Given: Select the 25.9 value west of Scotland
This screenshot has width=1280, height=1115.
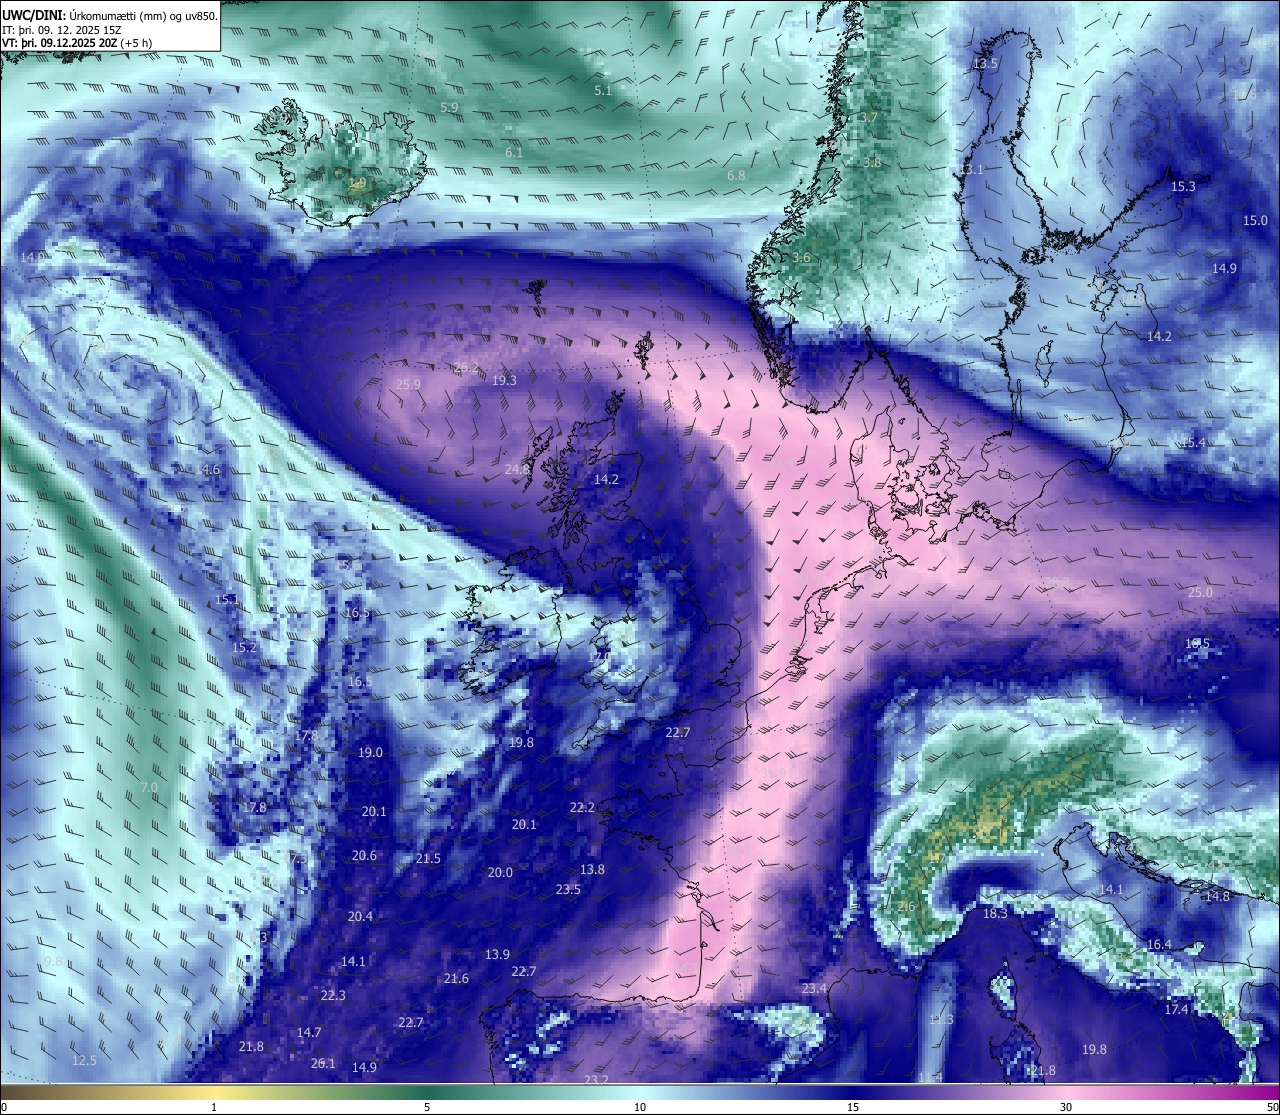Looking at the screenshot, I should [408, 384].
